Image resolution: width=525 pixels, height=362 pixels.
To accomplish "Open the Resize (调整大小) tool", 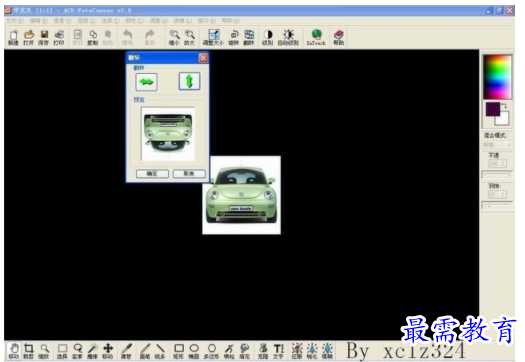I will (x=213, y=38).
